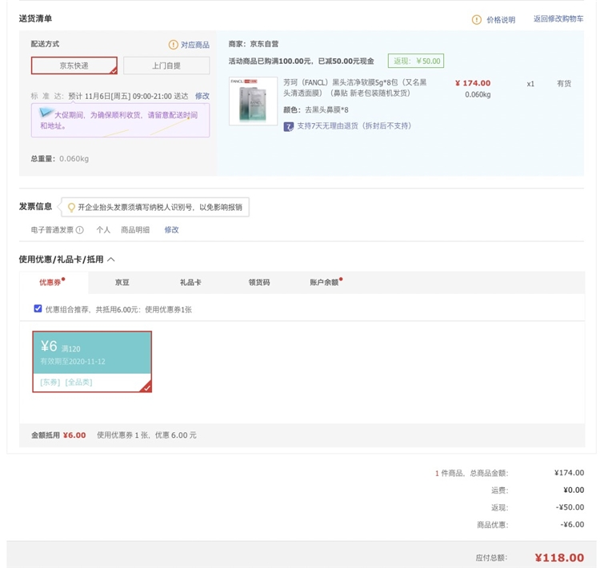Click the FANCL product thumbnail
600x568 pixels.
click(253, 101)
